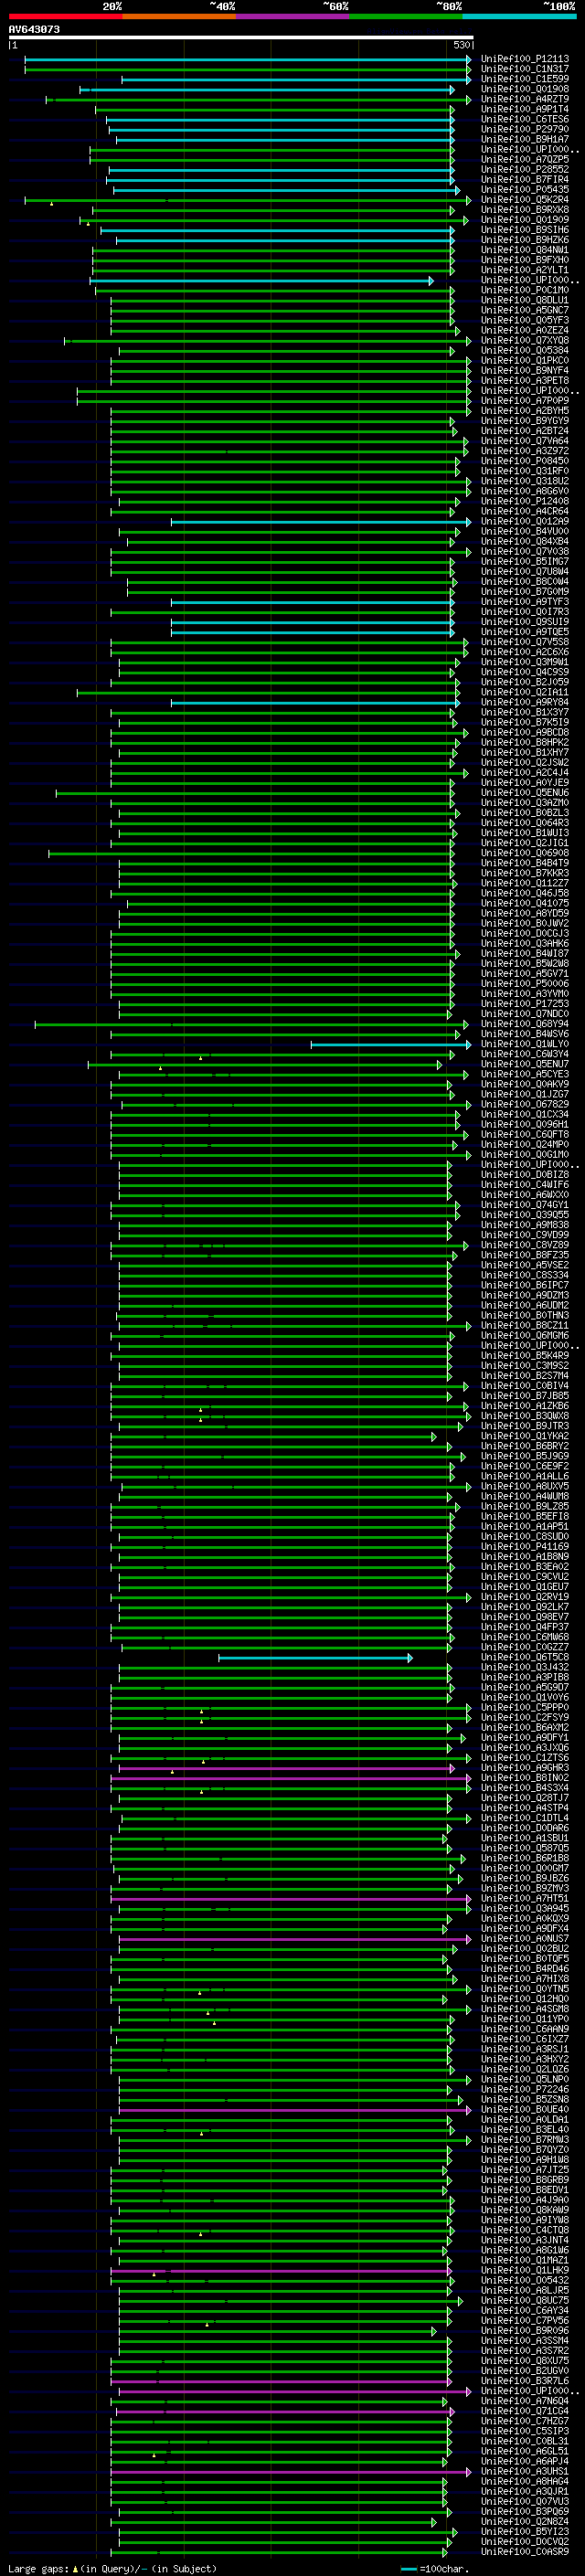Click the cyan ~100% legend segment
This screenshot has height=2576, width=585.
click(x=519, y=16)
